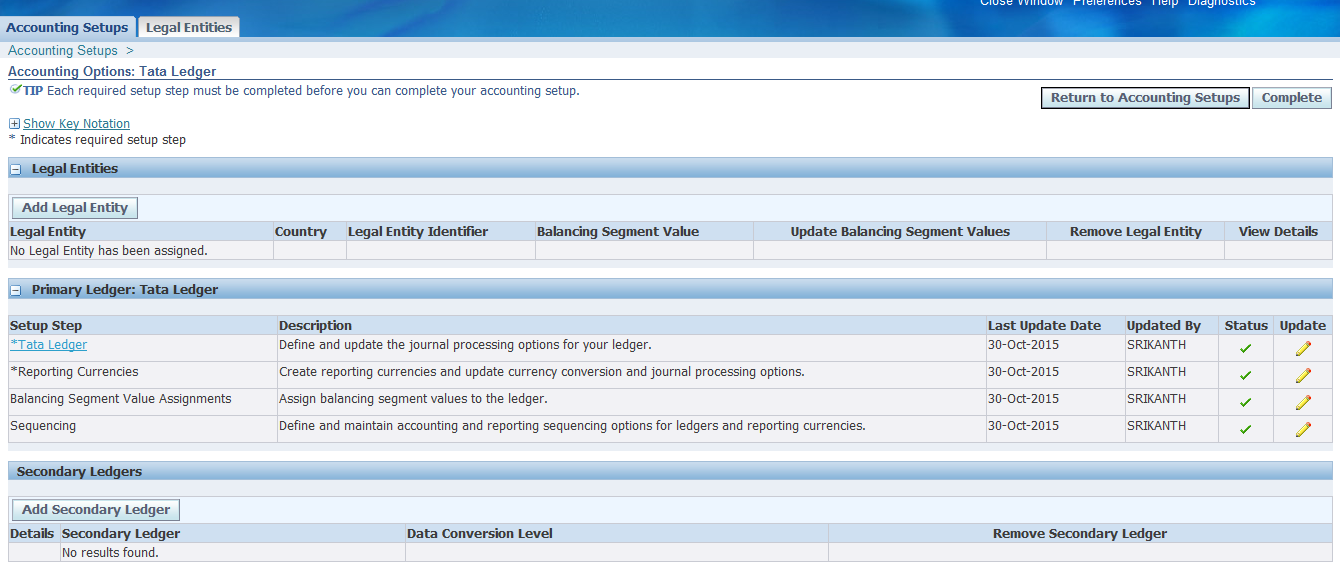Select the Accounting Setups tab

[x=67, y=27]
